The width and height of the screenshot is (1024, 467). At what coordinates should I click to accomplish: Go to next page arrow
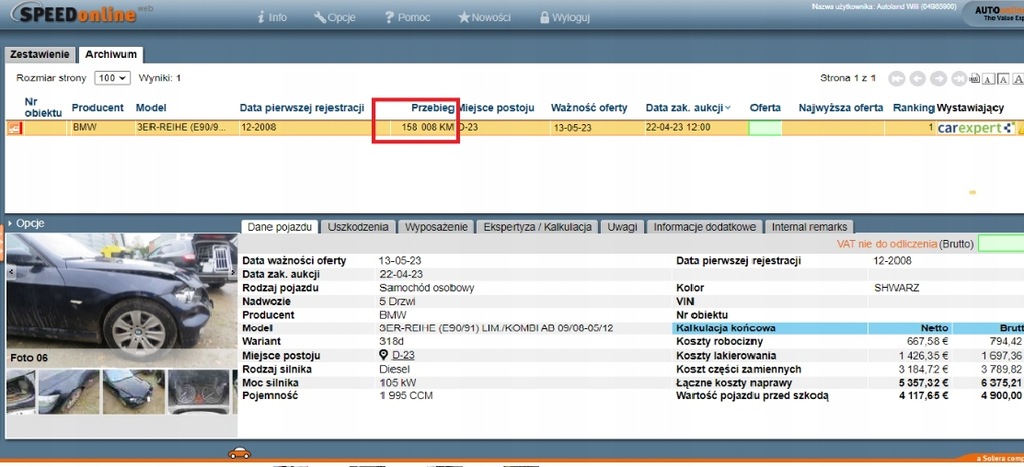[939, 79]
